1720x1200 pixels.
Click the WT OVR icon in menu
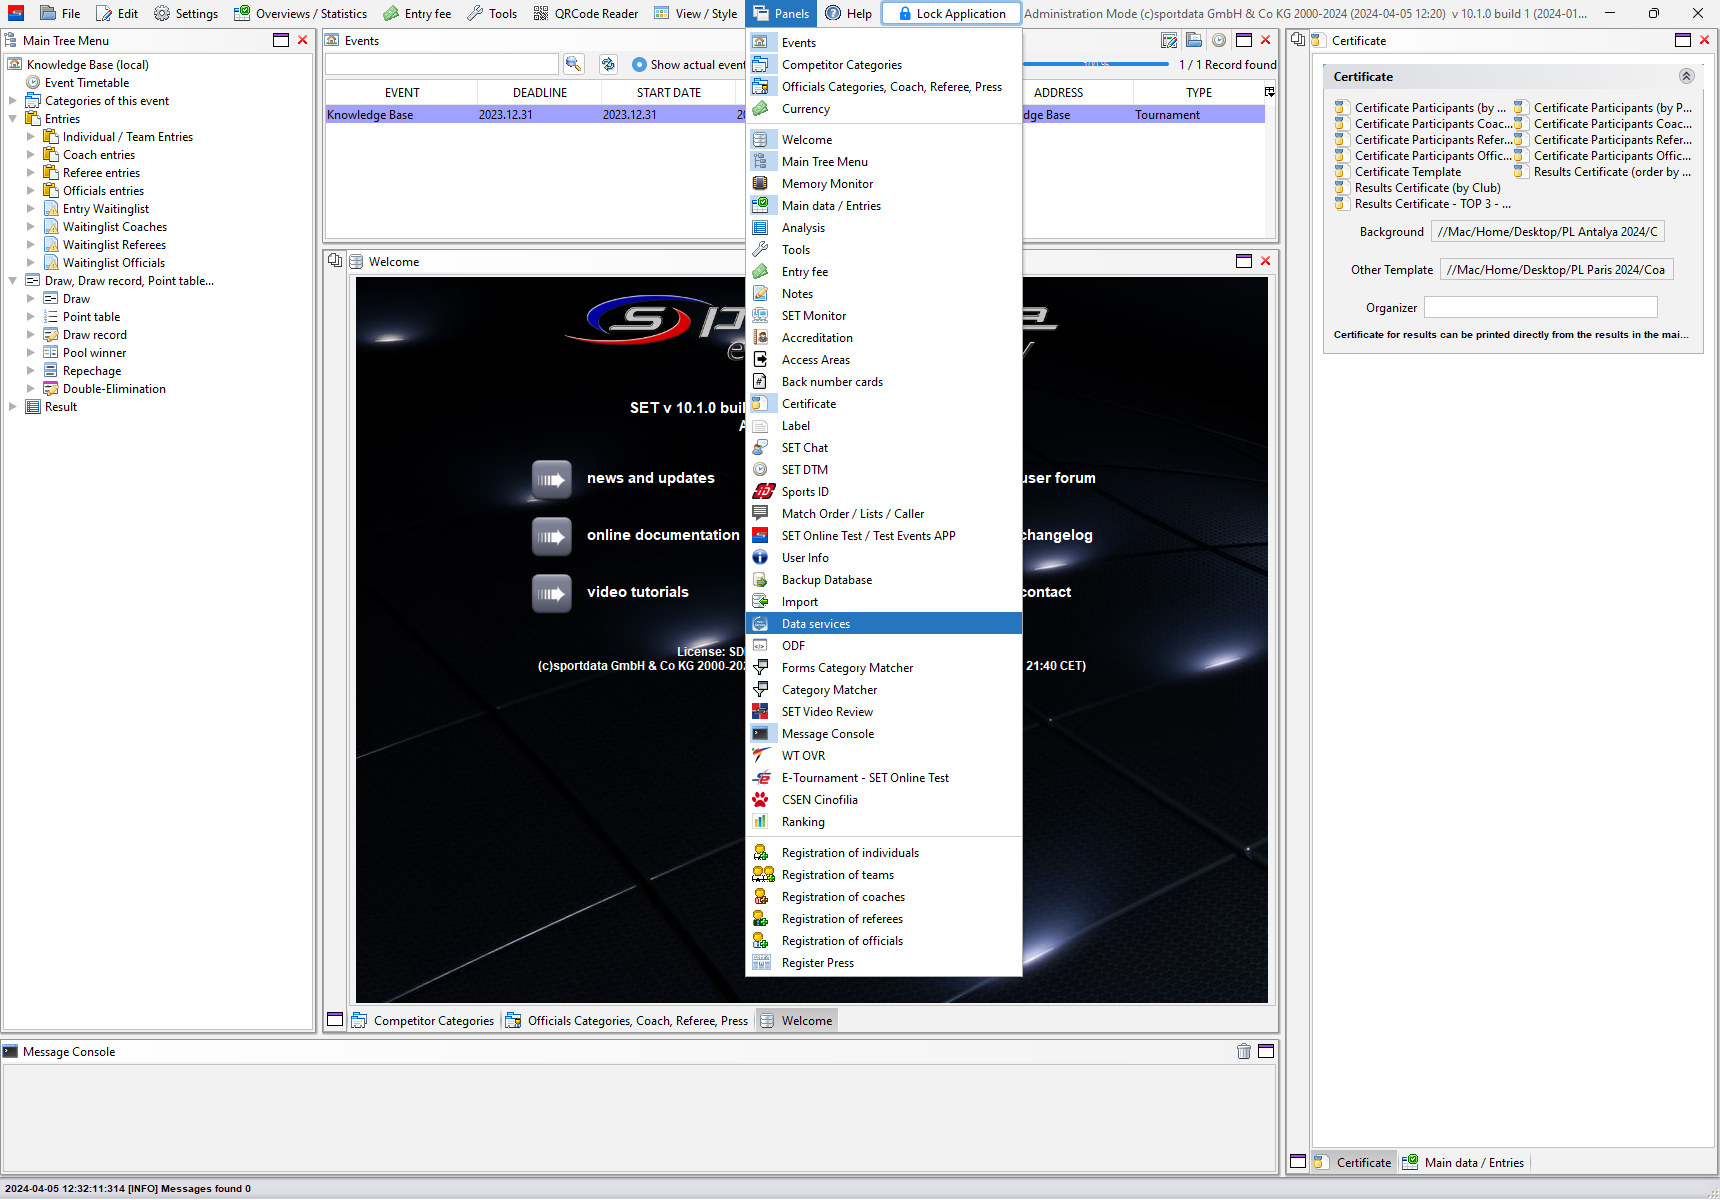pyautogui.click(x=761, y=755)
